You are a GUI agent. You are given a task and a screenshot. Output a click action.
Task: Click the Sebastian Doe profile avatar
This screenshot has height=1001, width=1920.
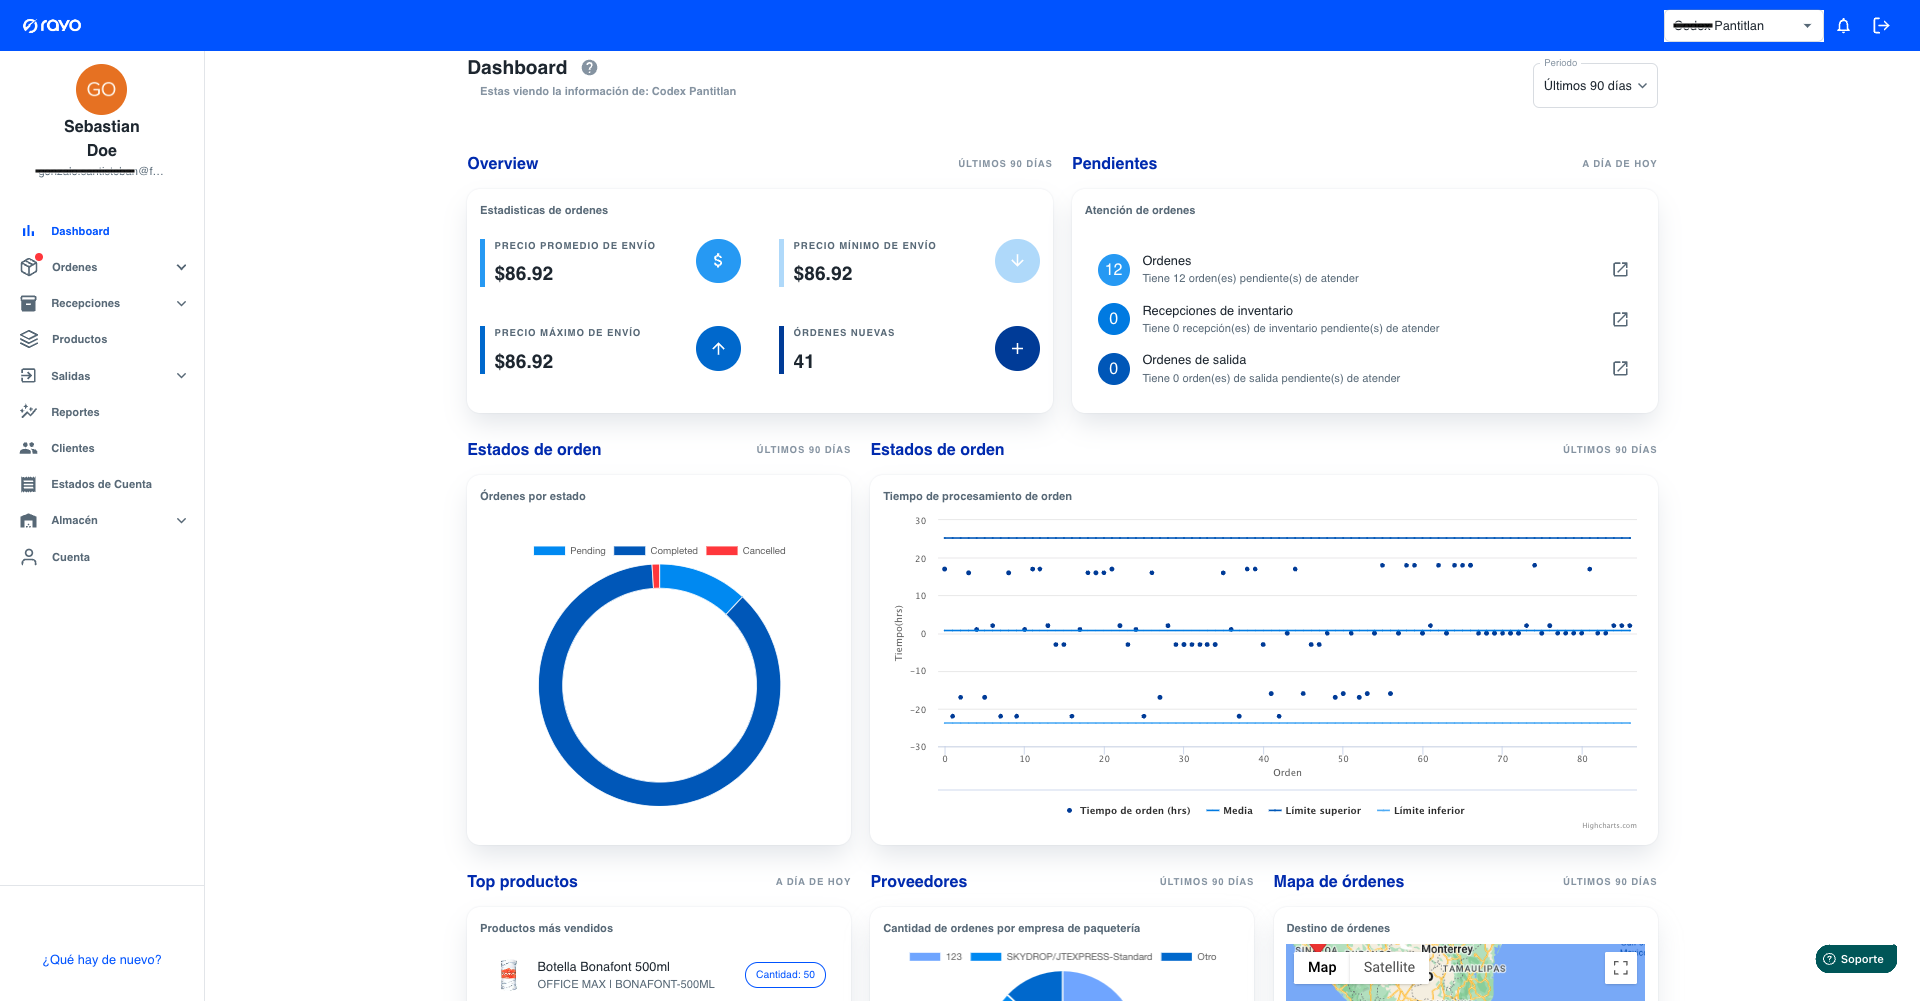tap(101, 89)
